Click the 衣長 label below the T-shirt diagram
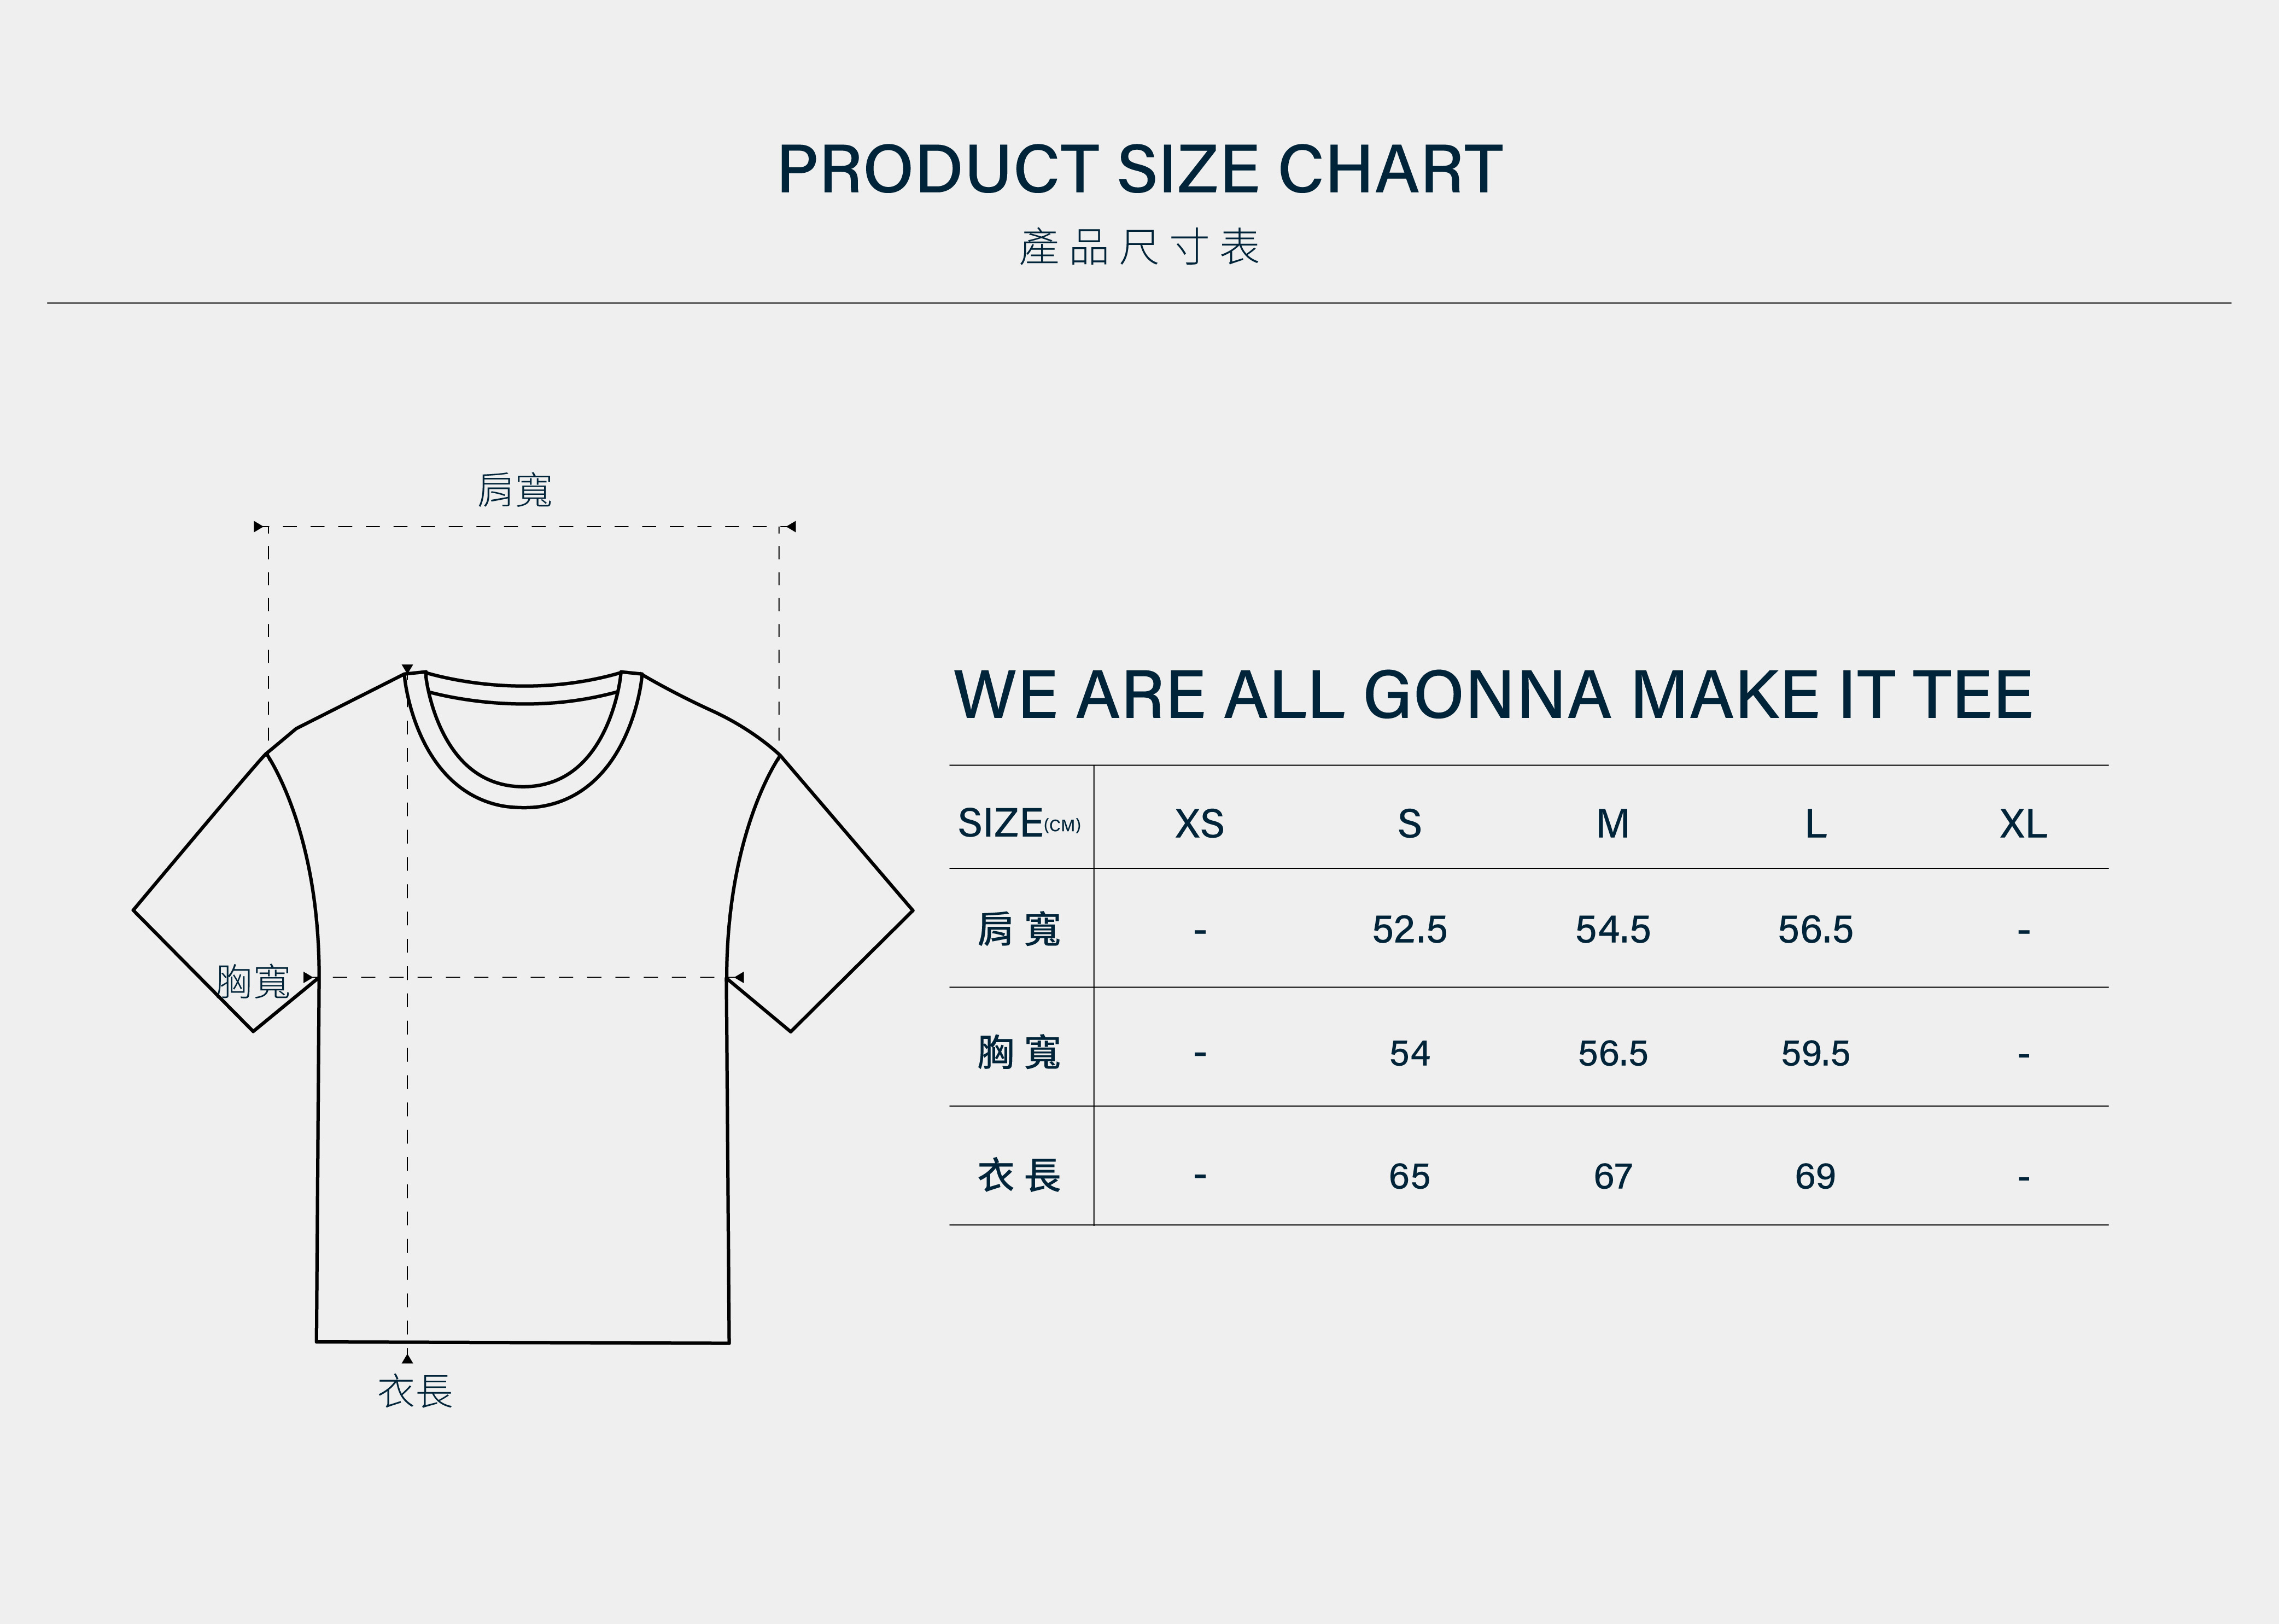 point(415,1391)
